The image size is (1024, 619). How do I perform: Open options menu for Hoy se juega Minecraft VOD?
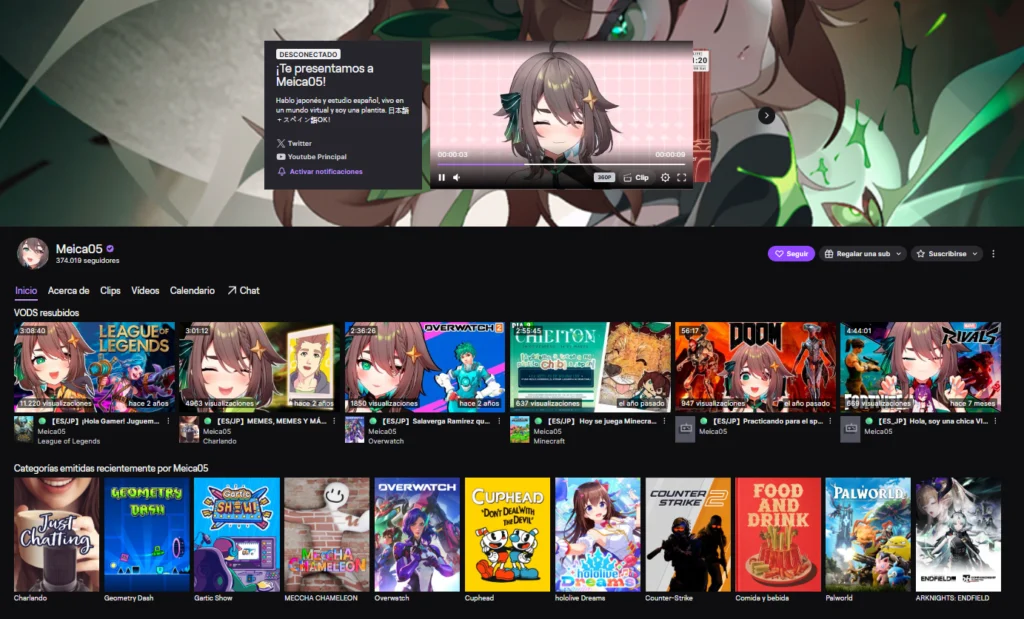tap(664, 422)
